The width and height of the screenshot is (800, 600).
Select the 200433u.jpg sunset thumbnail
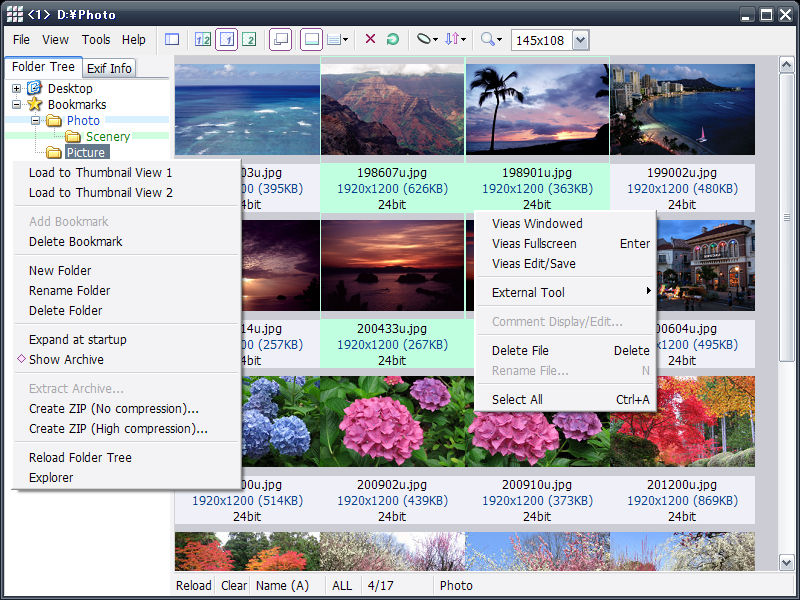pyautogui.click(x=392, y=265)
